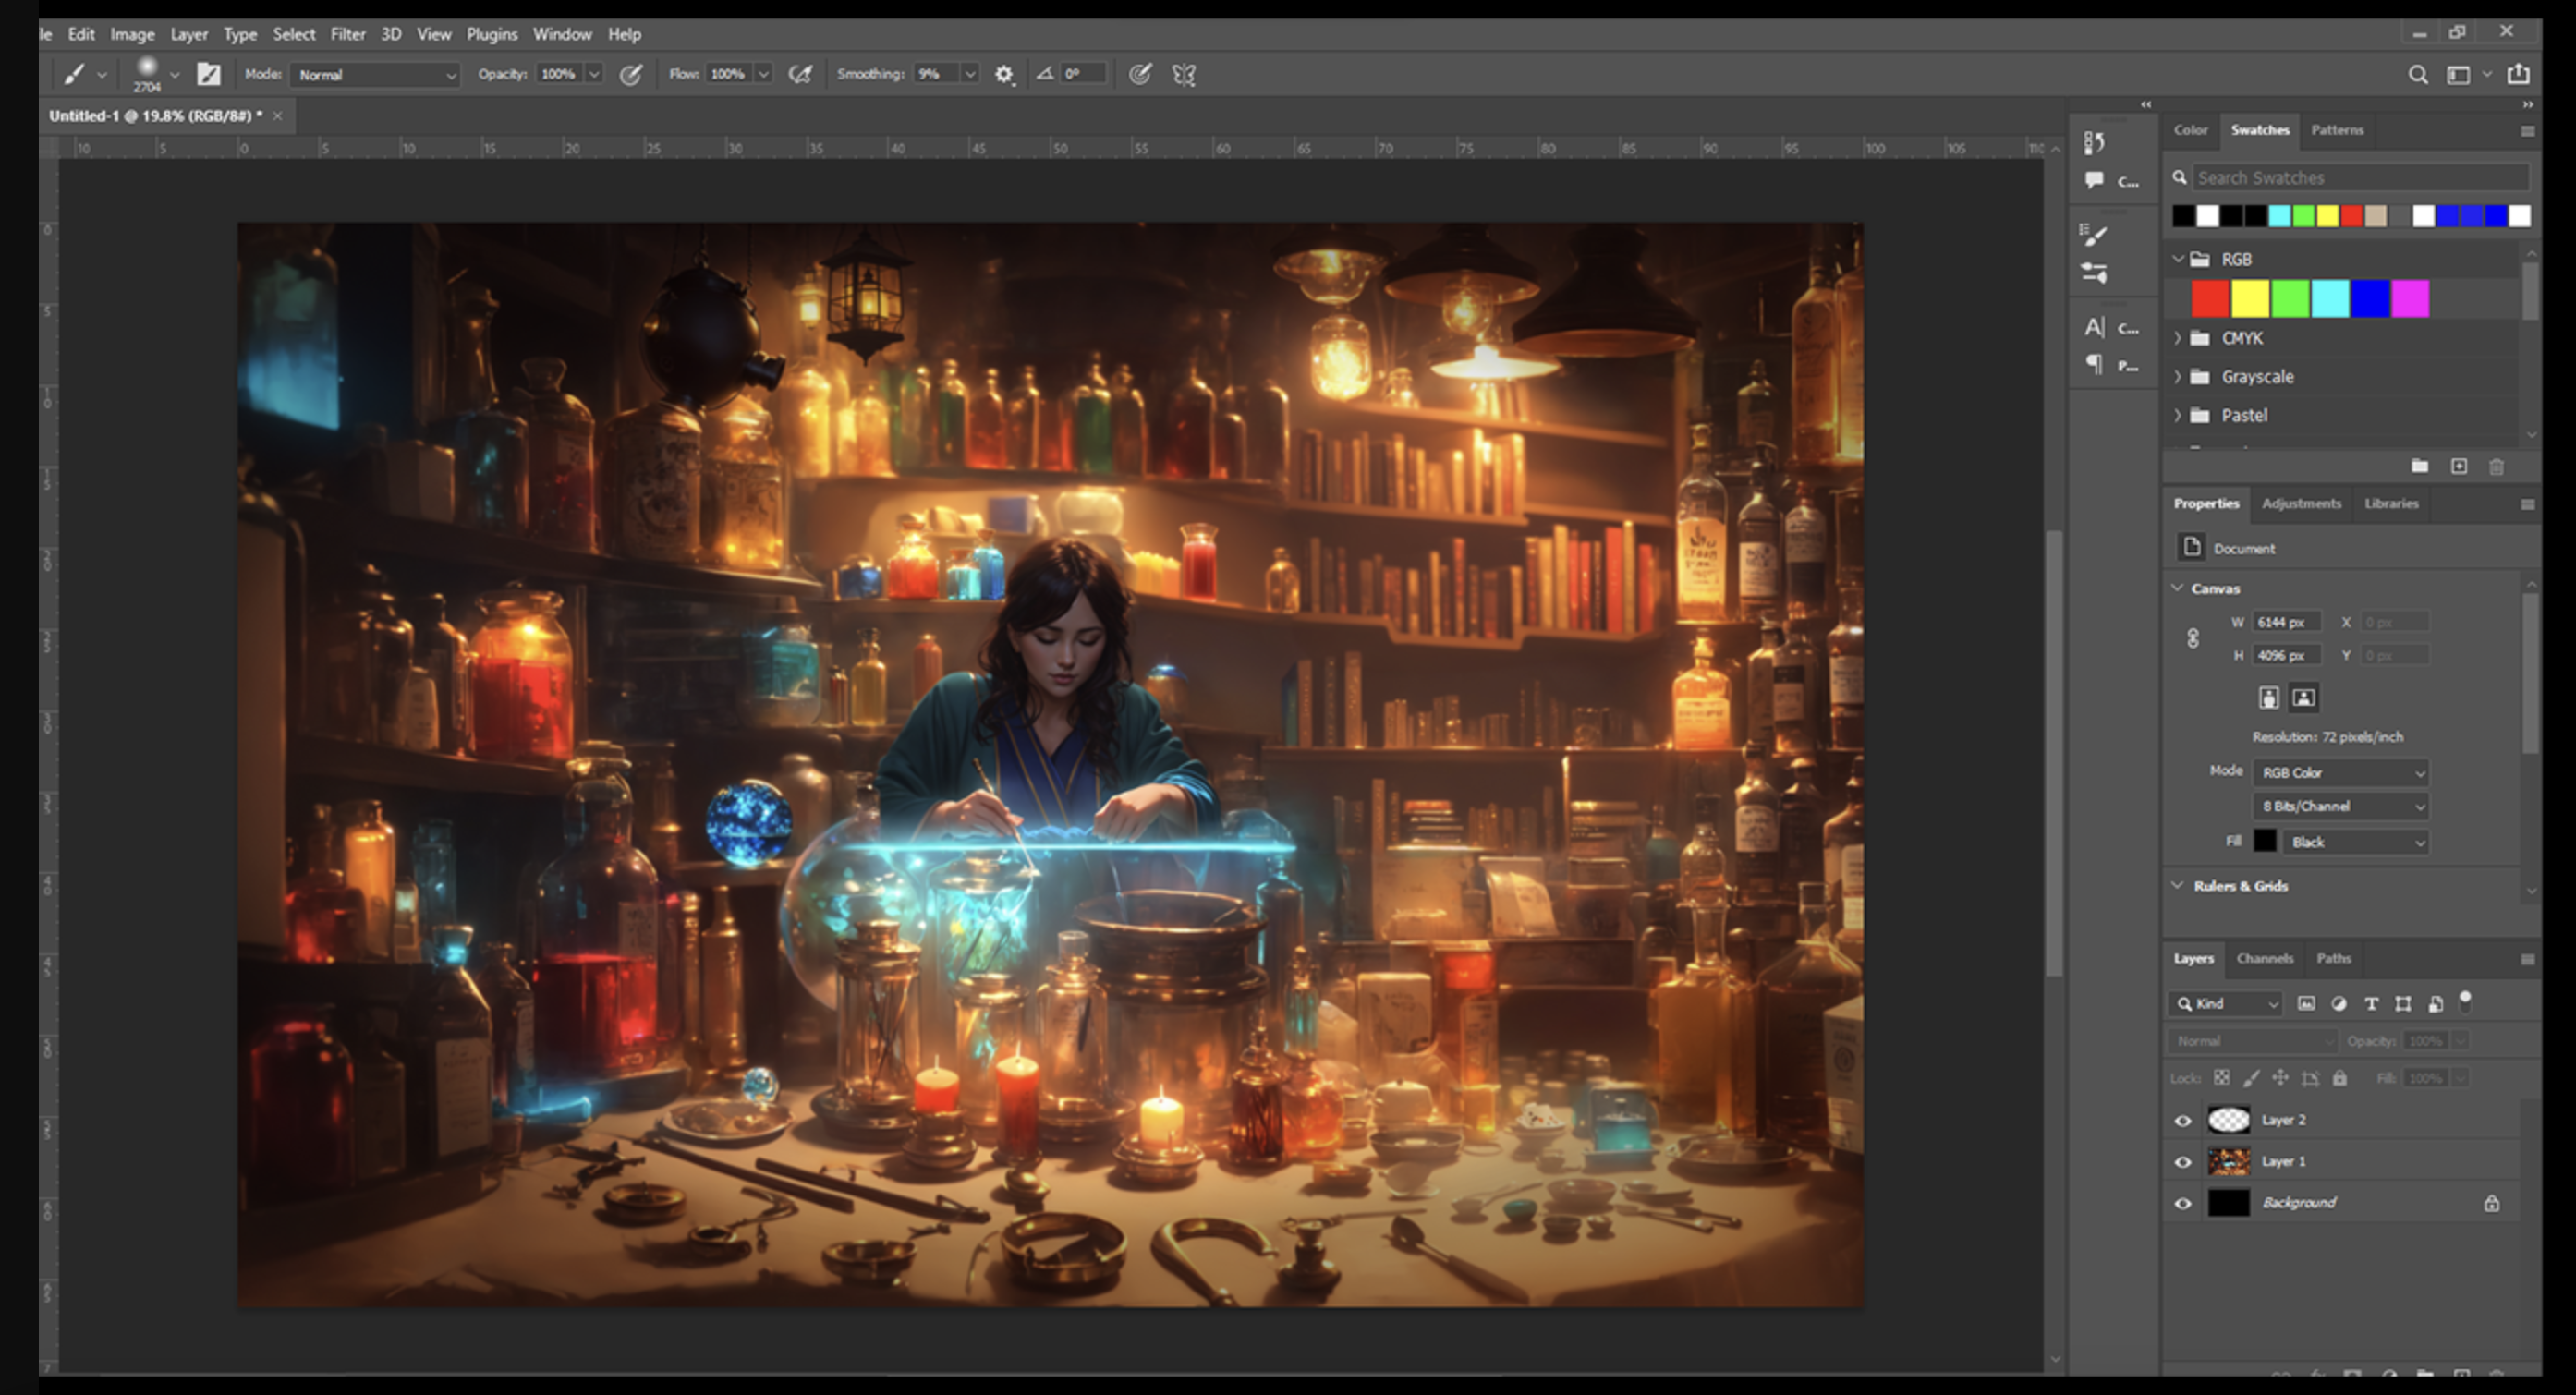Click the symmetry paint butterfly icon

(x=1184, y=75)
